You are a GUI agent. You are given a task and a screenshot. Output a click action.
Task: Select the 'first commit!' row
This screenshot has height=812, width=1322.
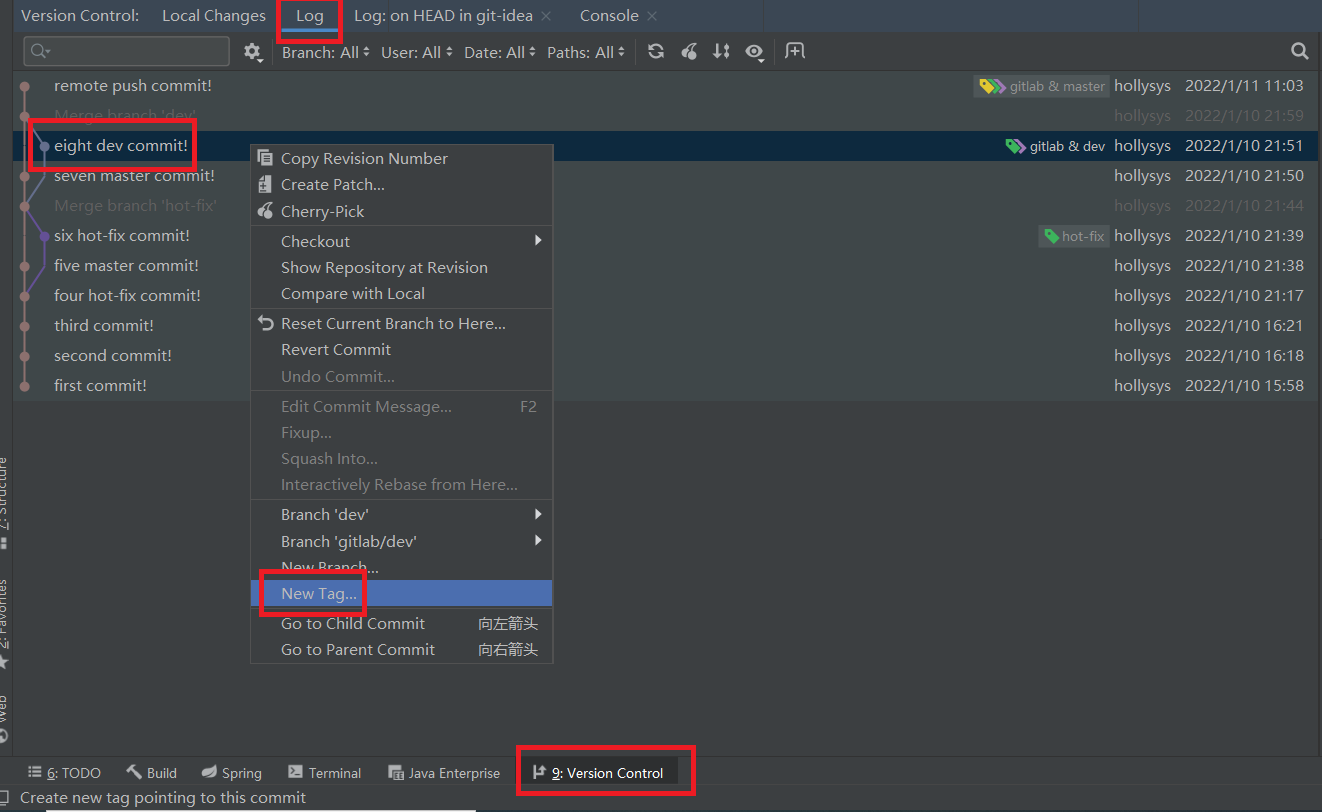(x=665, y=386)
